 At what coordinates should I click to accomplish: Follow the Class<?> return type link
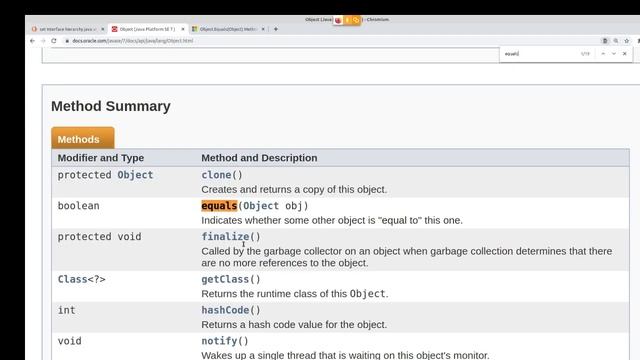(72, 279)
